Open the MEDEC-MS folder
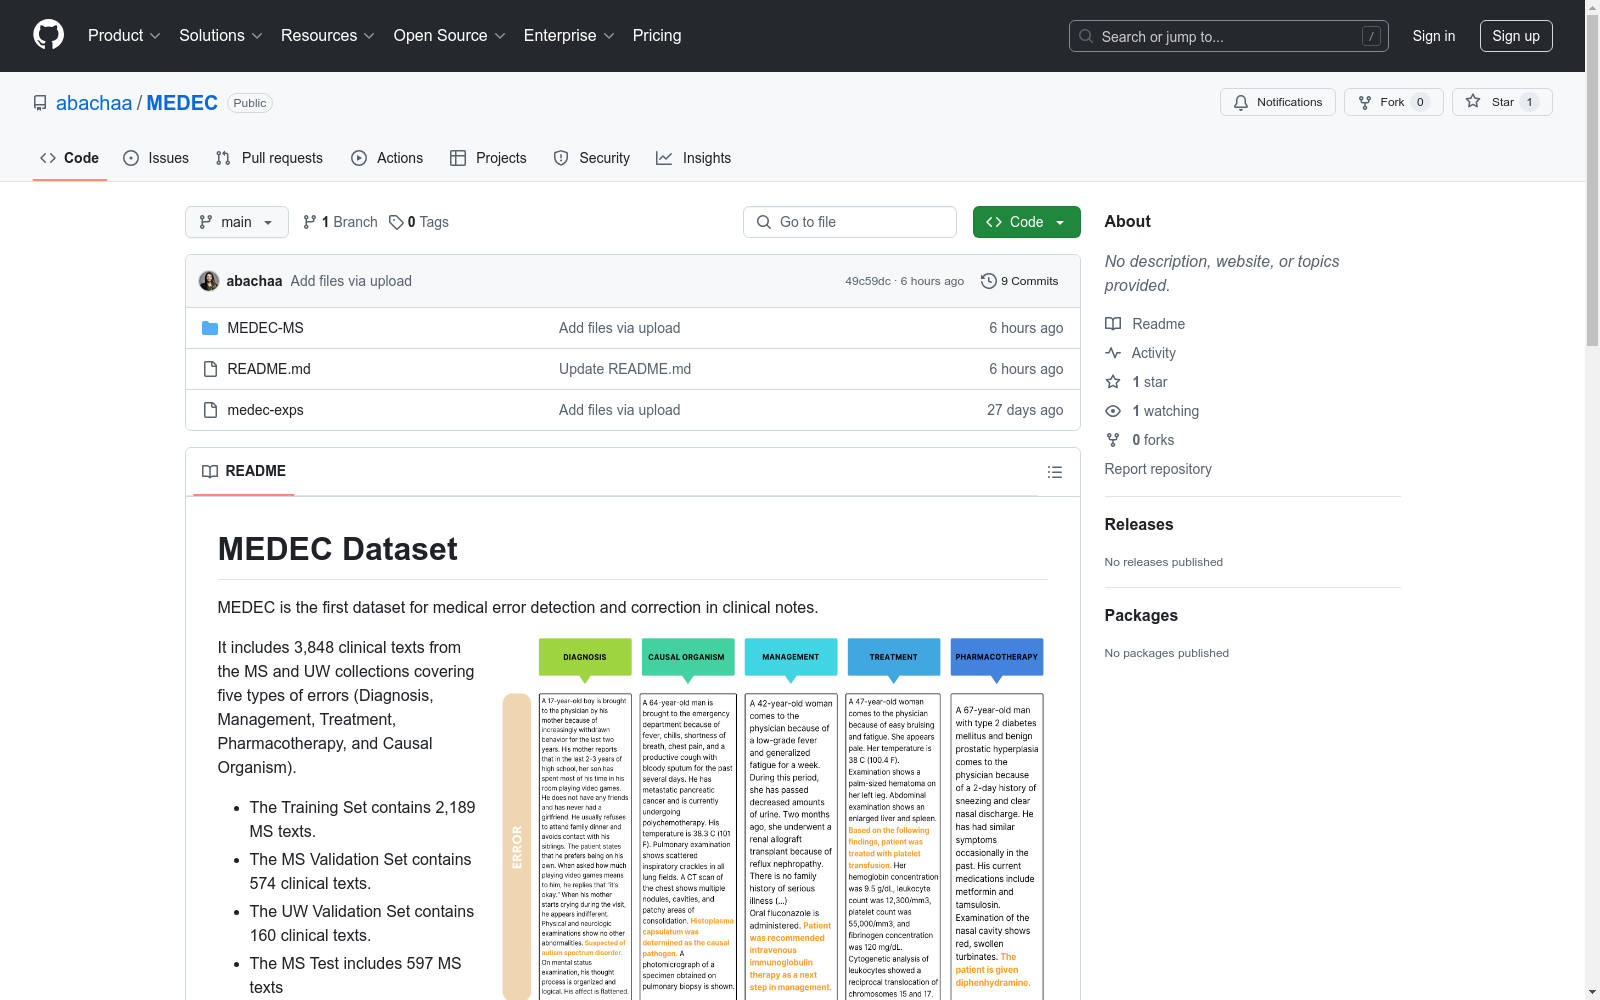Image resolution: width=1600 pixels, height=1000 pixels. click(x=265, y=328)
